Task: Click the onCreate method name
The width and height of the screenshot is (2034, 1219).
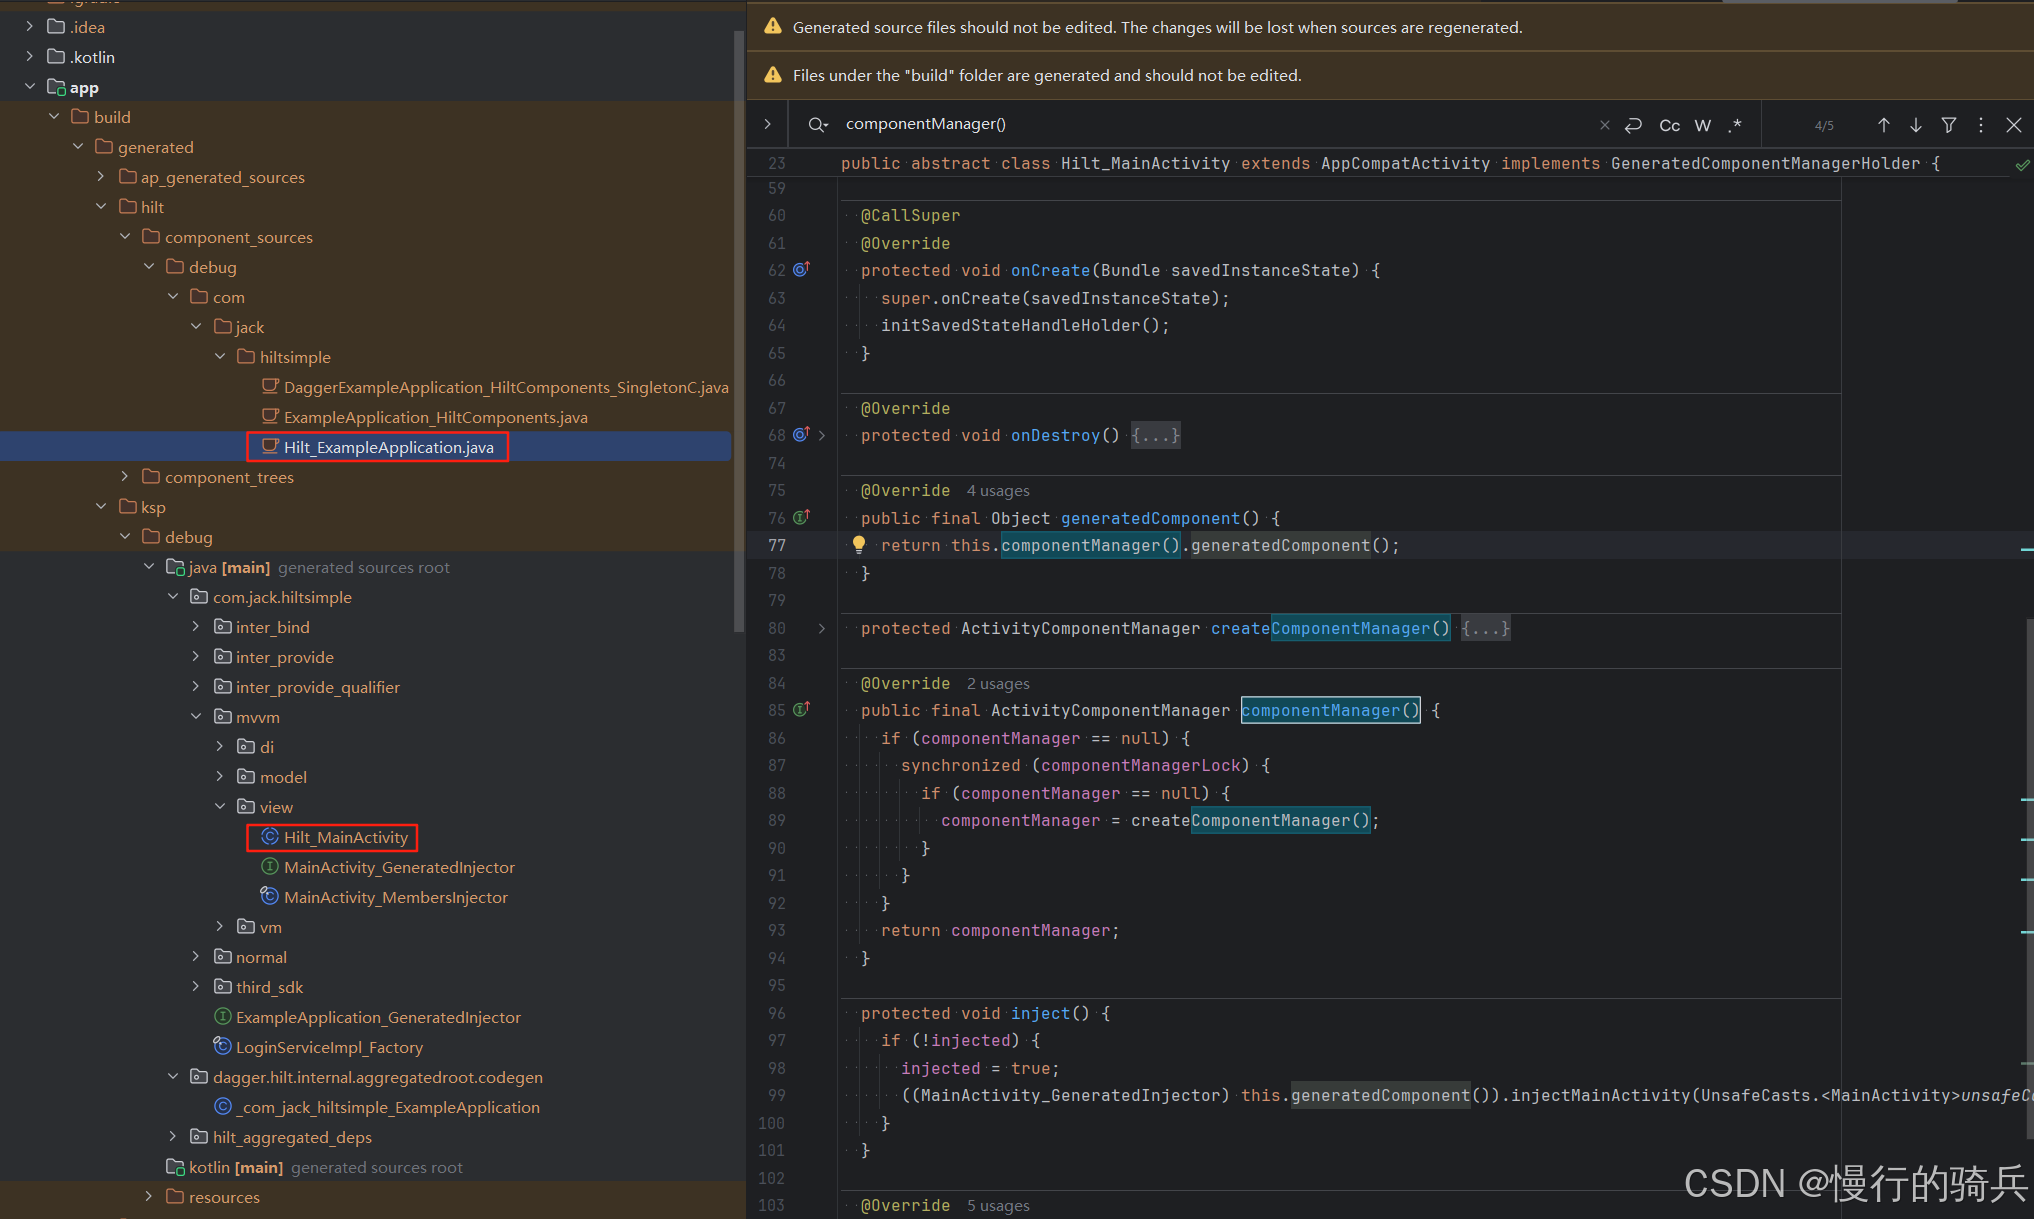Action: point(1050,271)
